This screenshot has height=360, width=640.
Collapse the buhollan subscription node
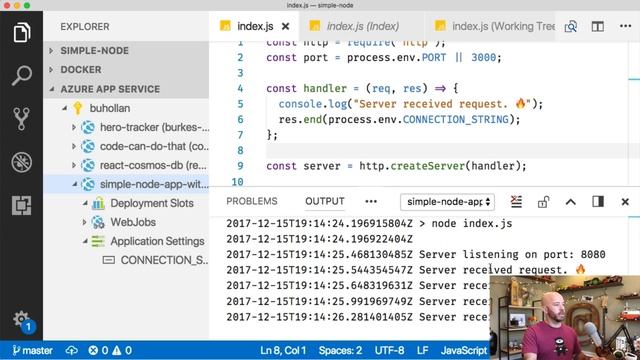(64, 108)
